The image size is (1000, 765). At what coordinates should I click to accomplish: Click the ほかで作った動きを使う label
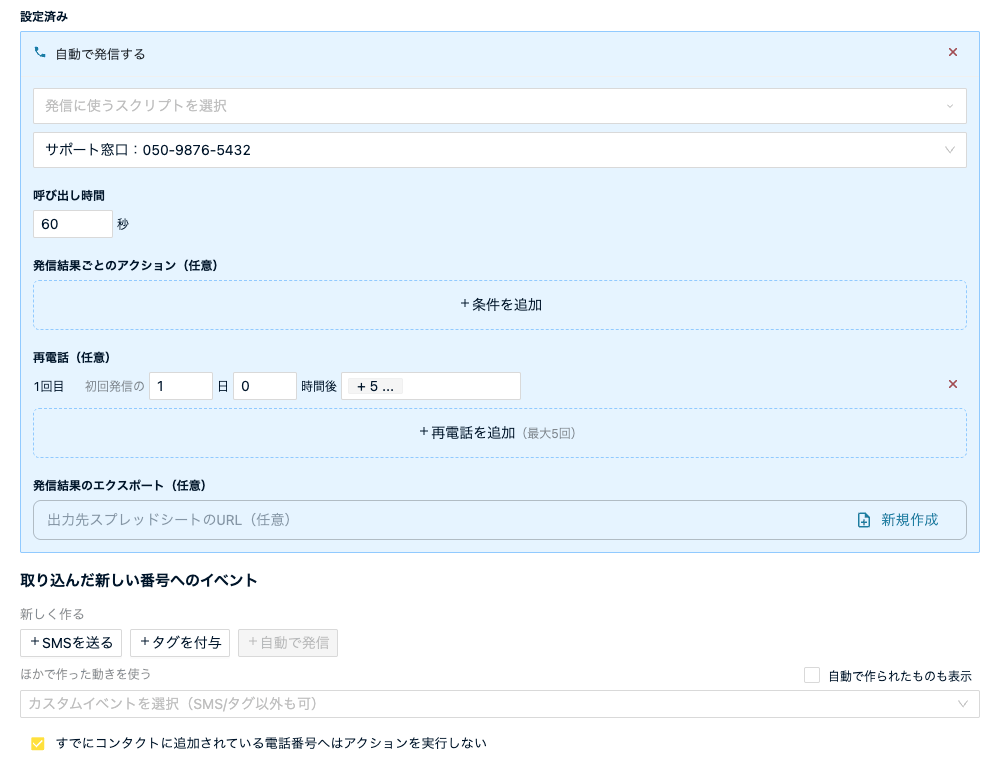pyautogui.click(x=85, y=674)
